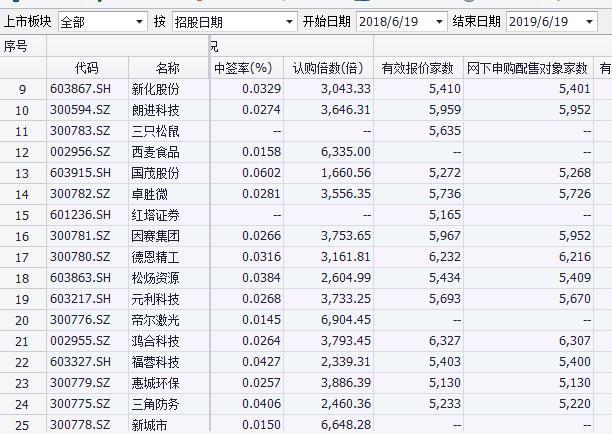This screenshot has width=612, height=434.
Task: Click 认购倍数 value 3,886.39
Action: (x=346, y=383)
